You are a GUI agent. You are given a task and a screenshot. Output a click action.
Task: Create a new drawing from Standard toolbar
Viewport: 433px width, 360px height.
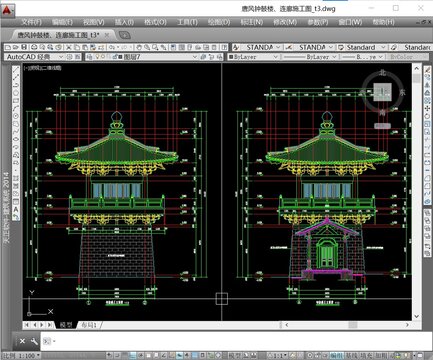pyautogui.click(x=7, y=47)
